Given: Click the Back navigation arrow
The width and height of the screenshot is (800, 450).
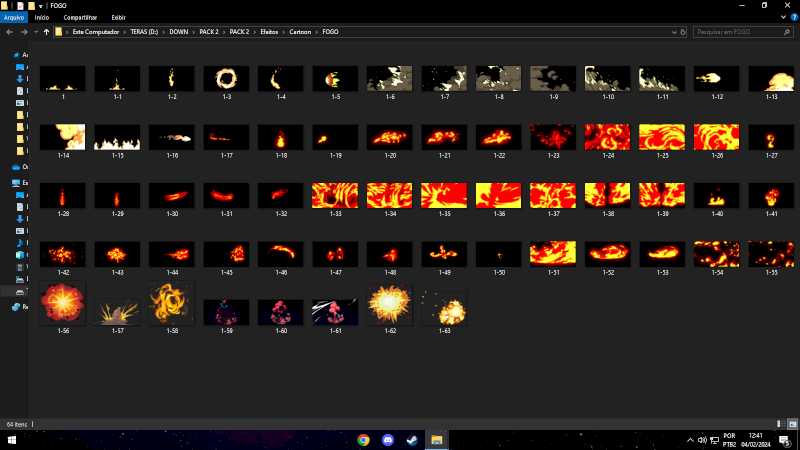Looking at the screenshot, I should (8, 32).
